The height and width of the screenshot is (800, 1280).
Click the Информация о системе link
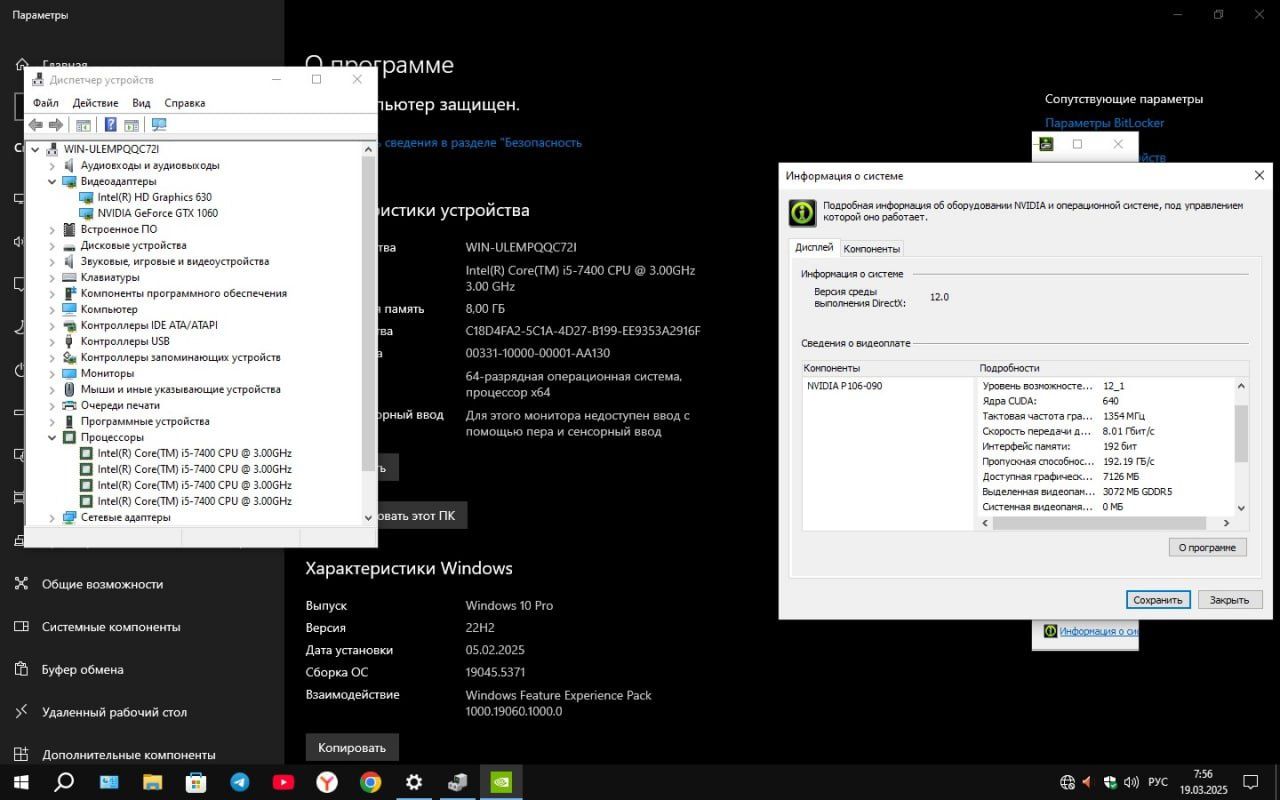point(1098,631)
